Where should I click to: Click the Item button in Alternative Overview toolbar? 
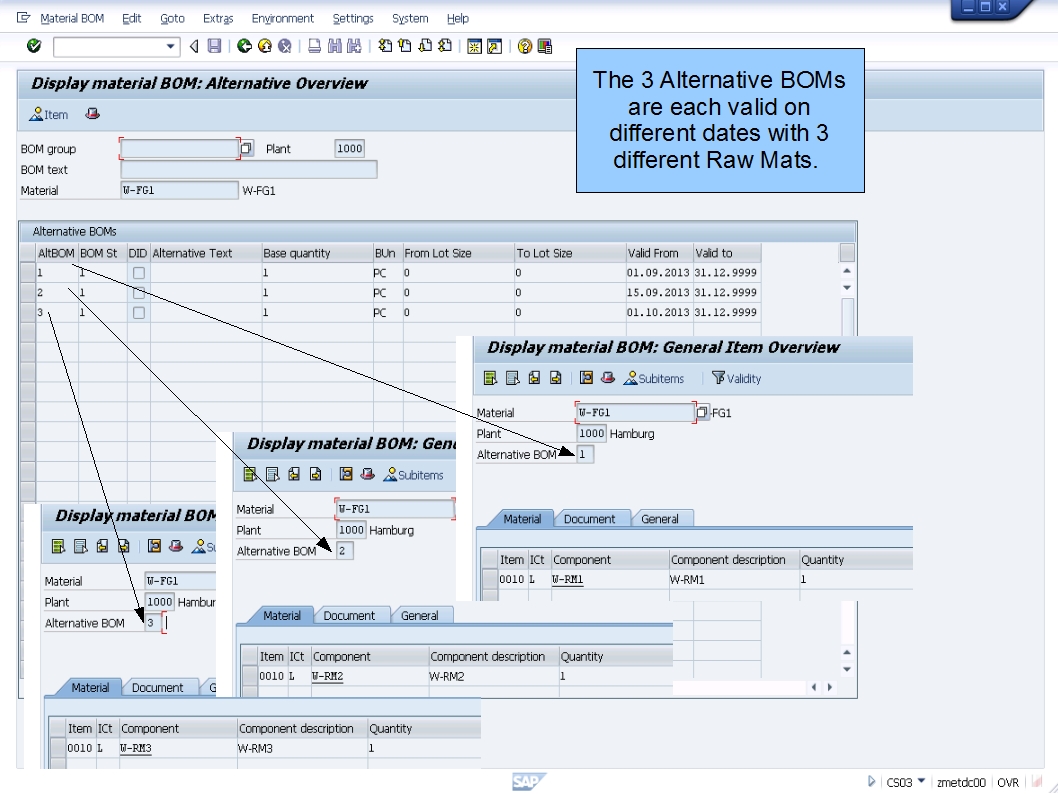point(49,115)
